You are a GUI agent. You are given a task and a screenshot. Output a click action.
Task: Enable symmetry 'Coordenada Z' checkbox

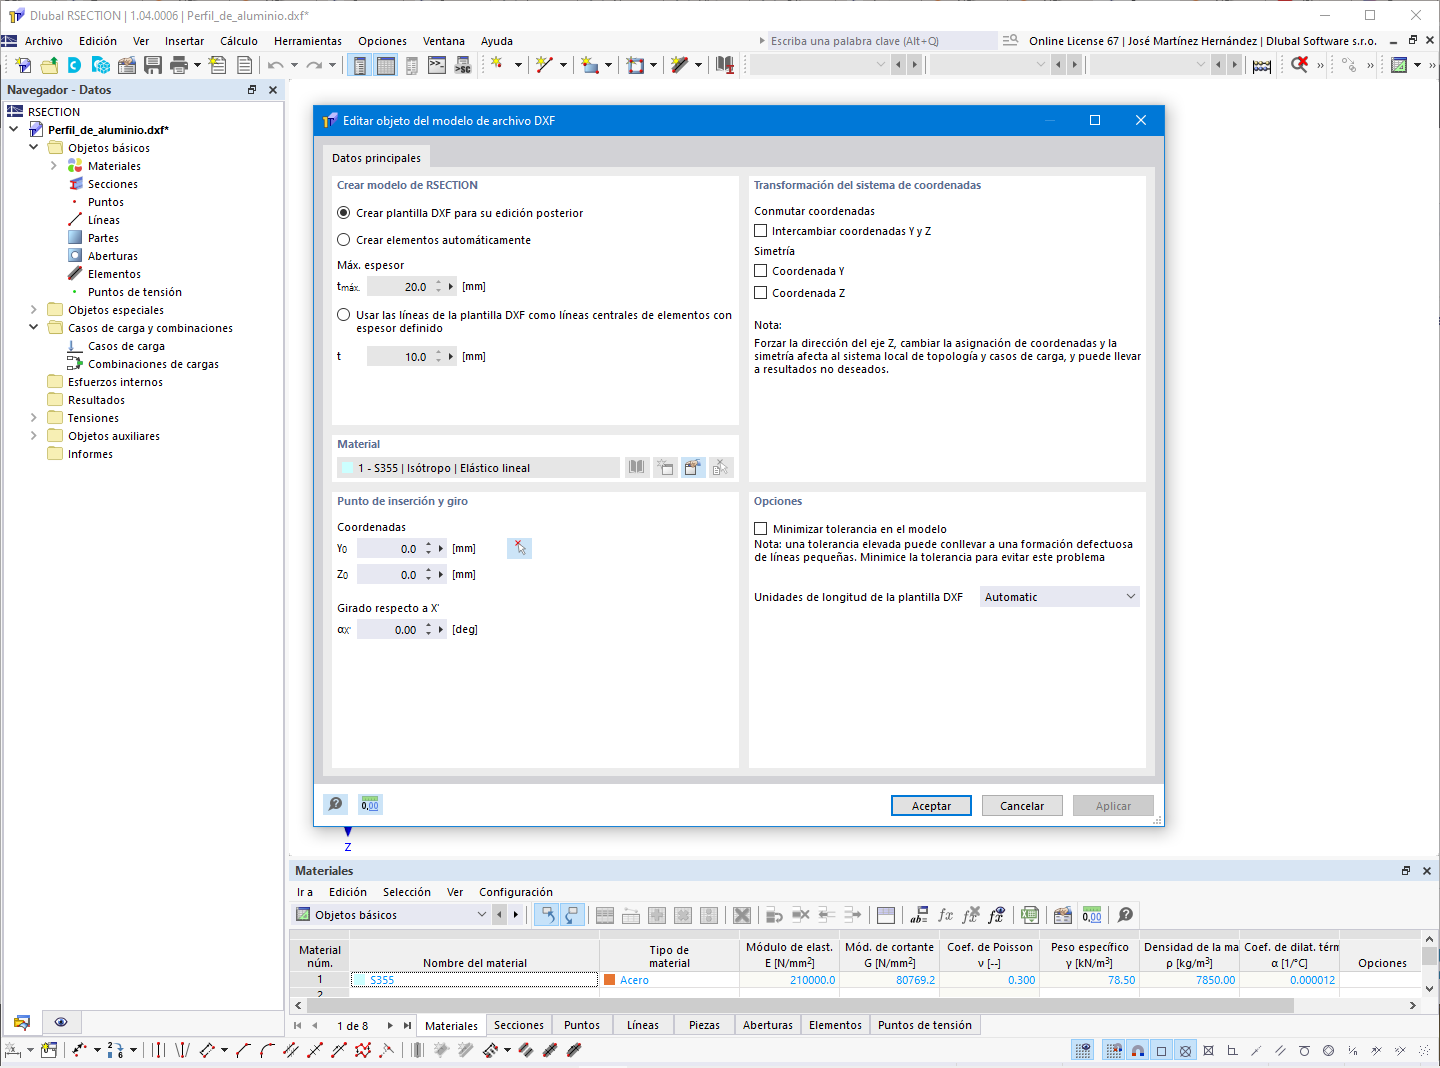[761, 293]
